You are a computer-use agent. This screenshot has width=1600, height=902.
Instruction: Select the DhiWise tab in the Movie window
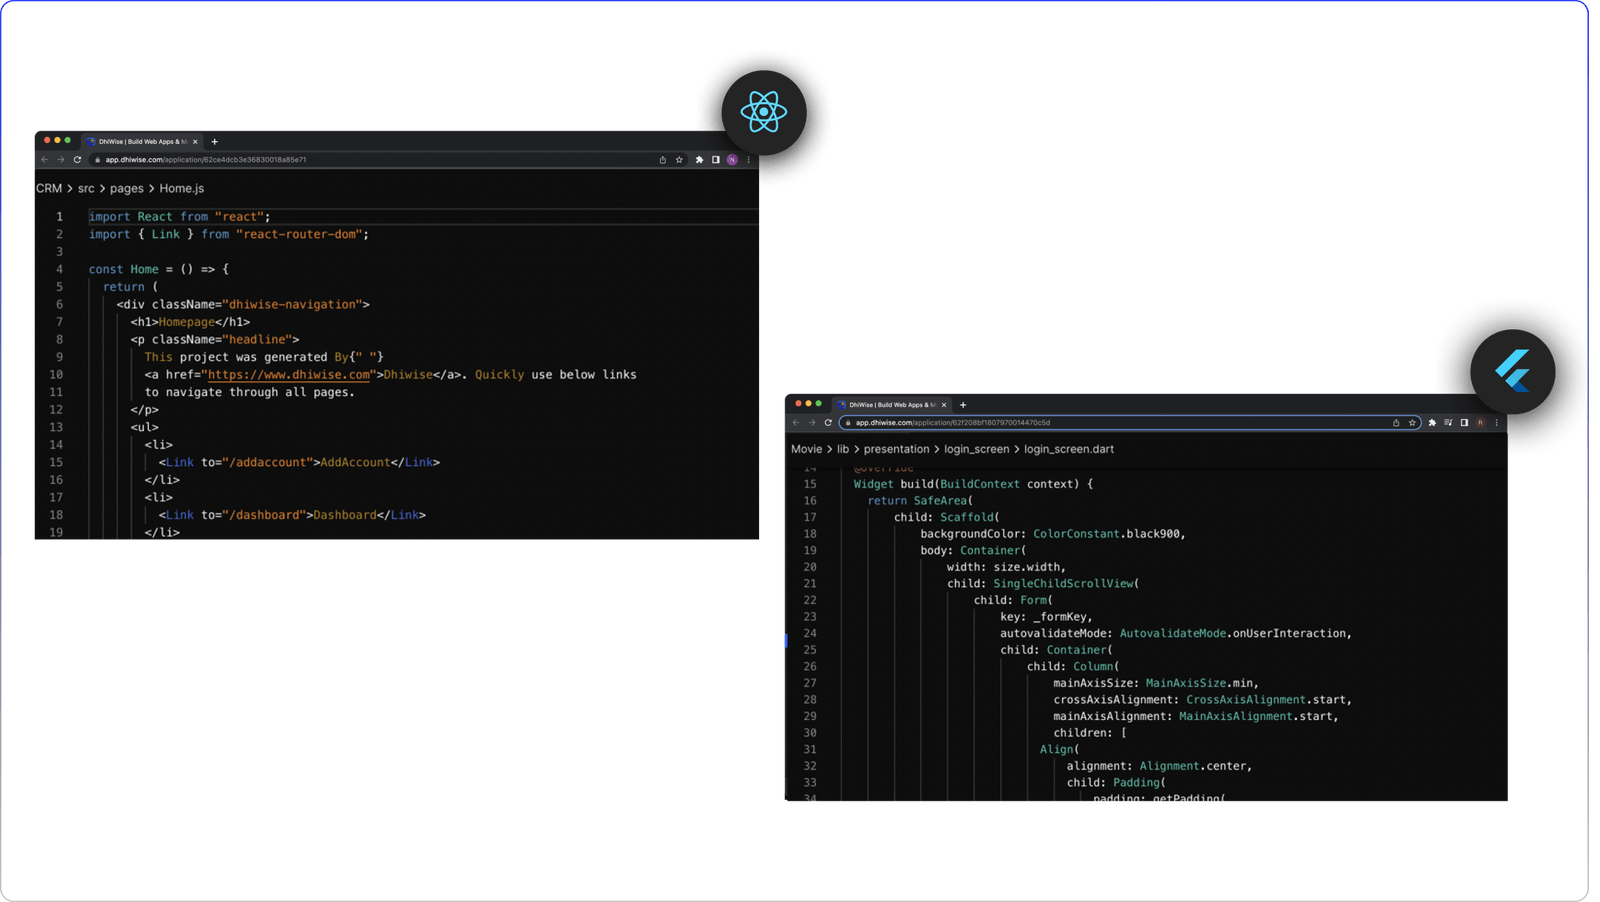coord(890,405)
